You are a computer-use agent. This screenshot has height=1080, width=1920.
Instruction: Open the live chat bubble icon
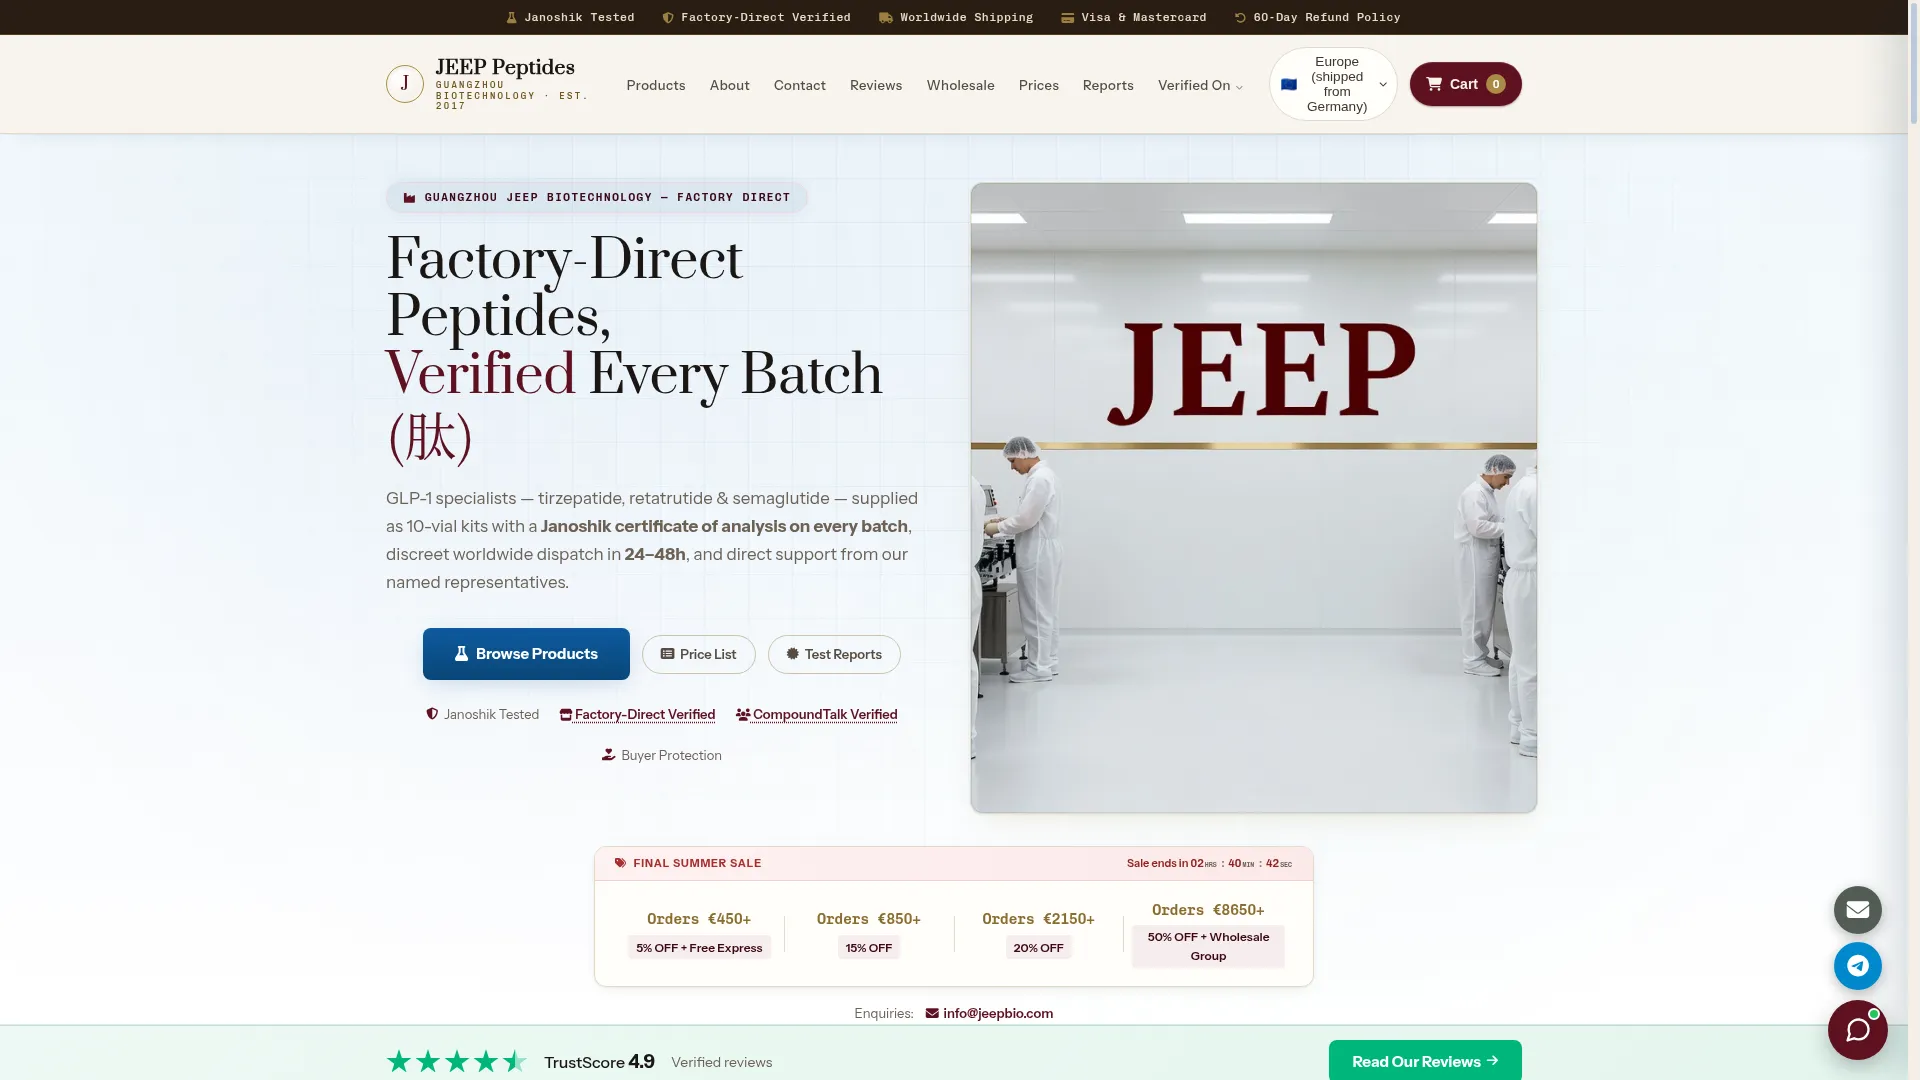pyautogui.click(x=1858, y=1030)
